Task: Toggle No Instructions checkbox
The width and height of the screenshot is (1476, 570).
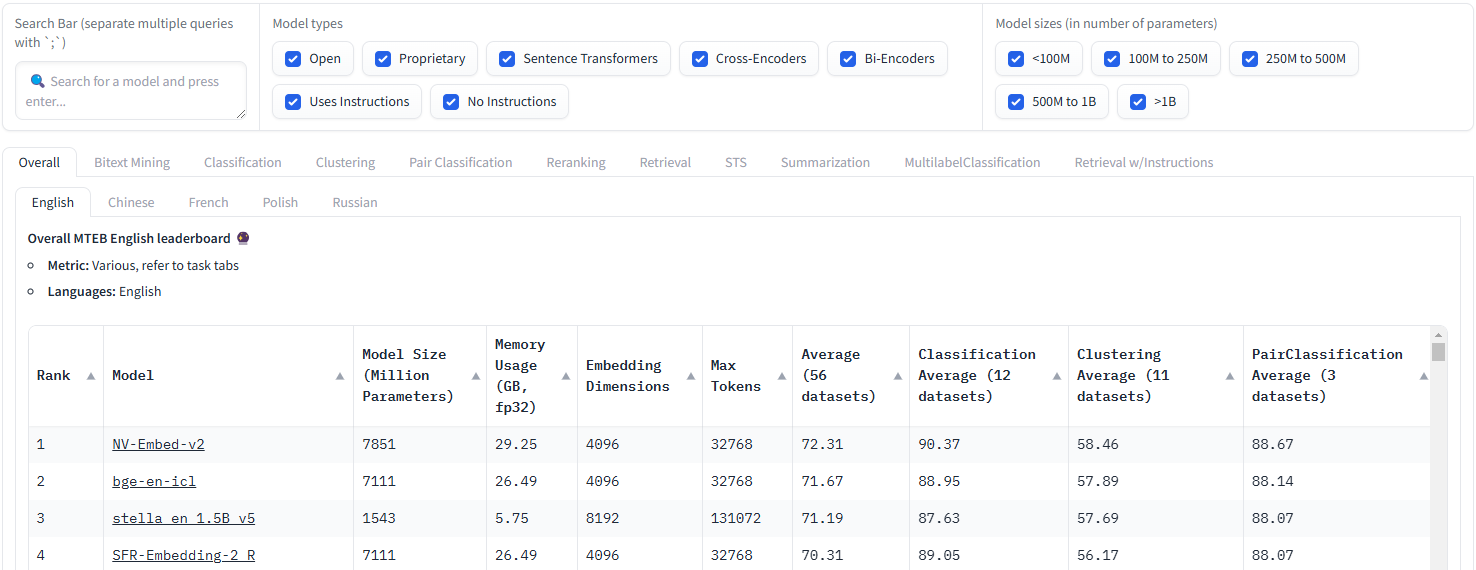Action: (x=451, y=102)
